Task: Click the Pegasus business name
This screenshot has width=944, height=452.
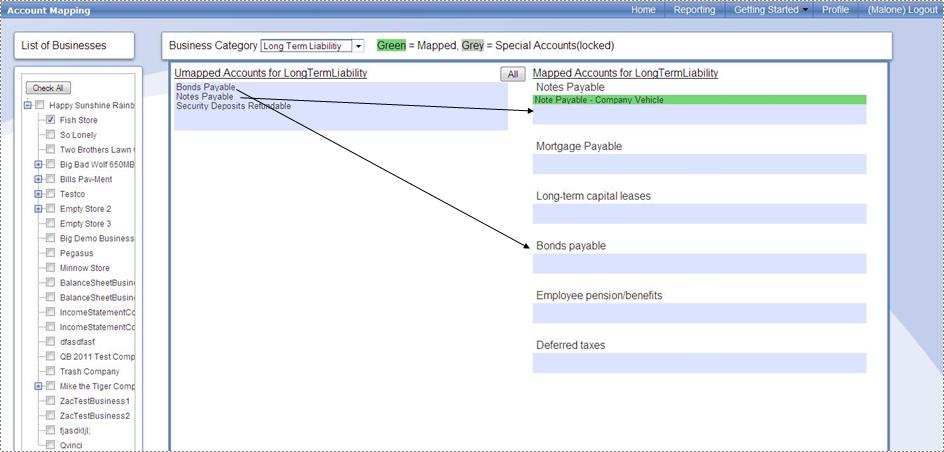Action: coord(76,253)
